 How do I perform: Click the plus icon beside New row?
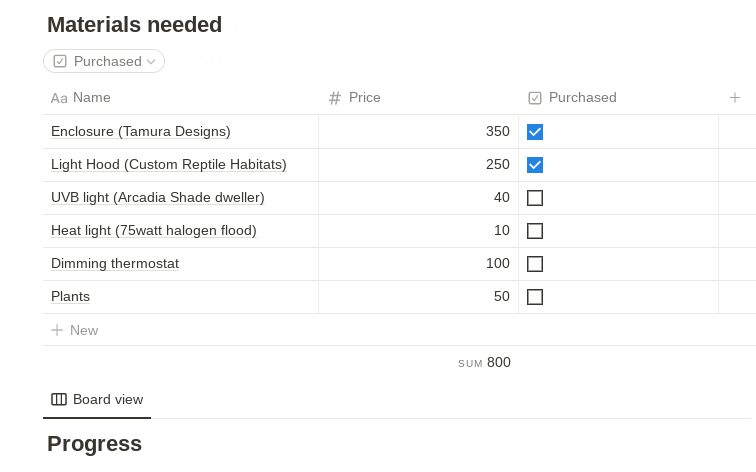[x=57, y=330]
